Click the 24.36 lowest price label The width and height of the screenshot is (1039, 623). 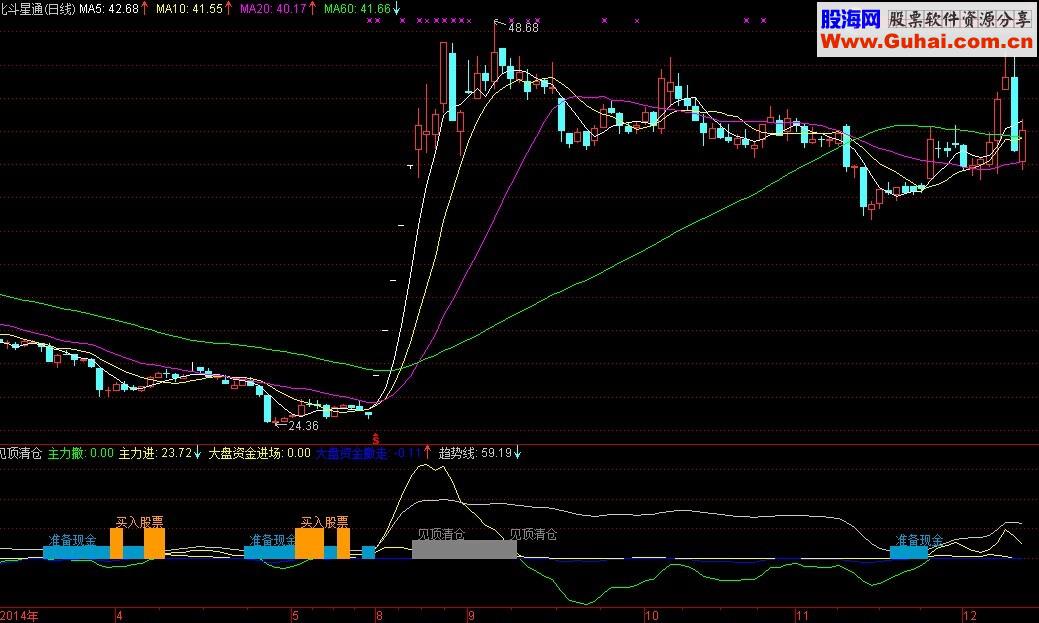click(x=303, y=426)
